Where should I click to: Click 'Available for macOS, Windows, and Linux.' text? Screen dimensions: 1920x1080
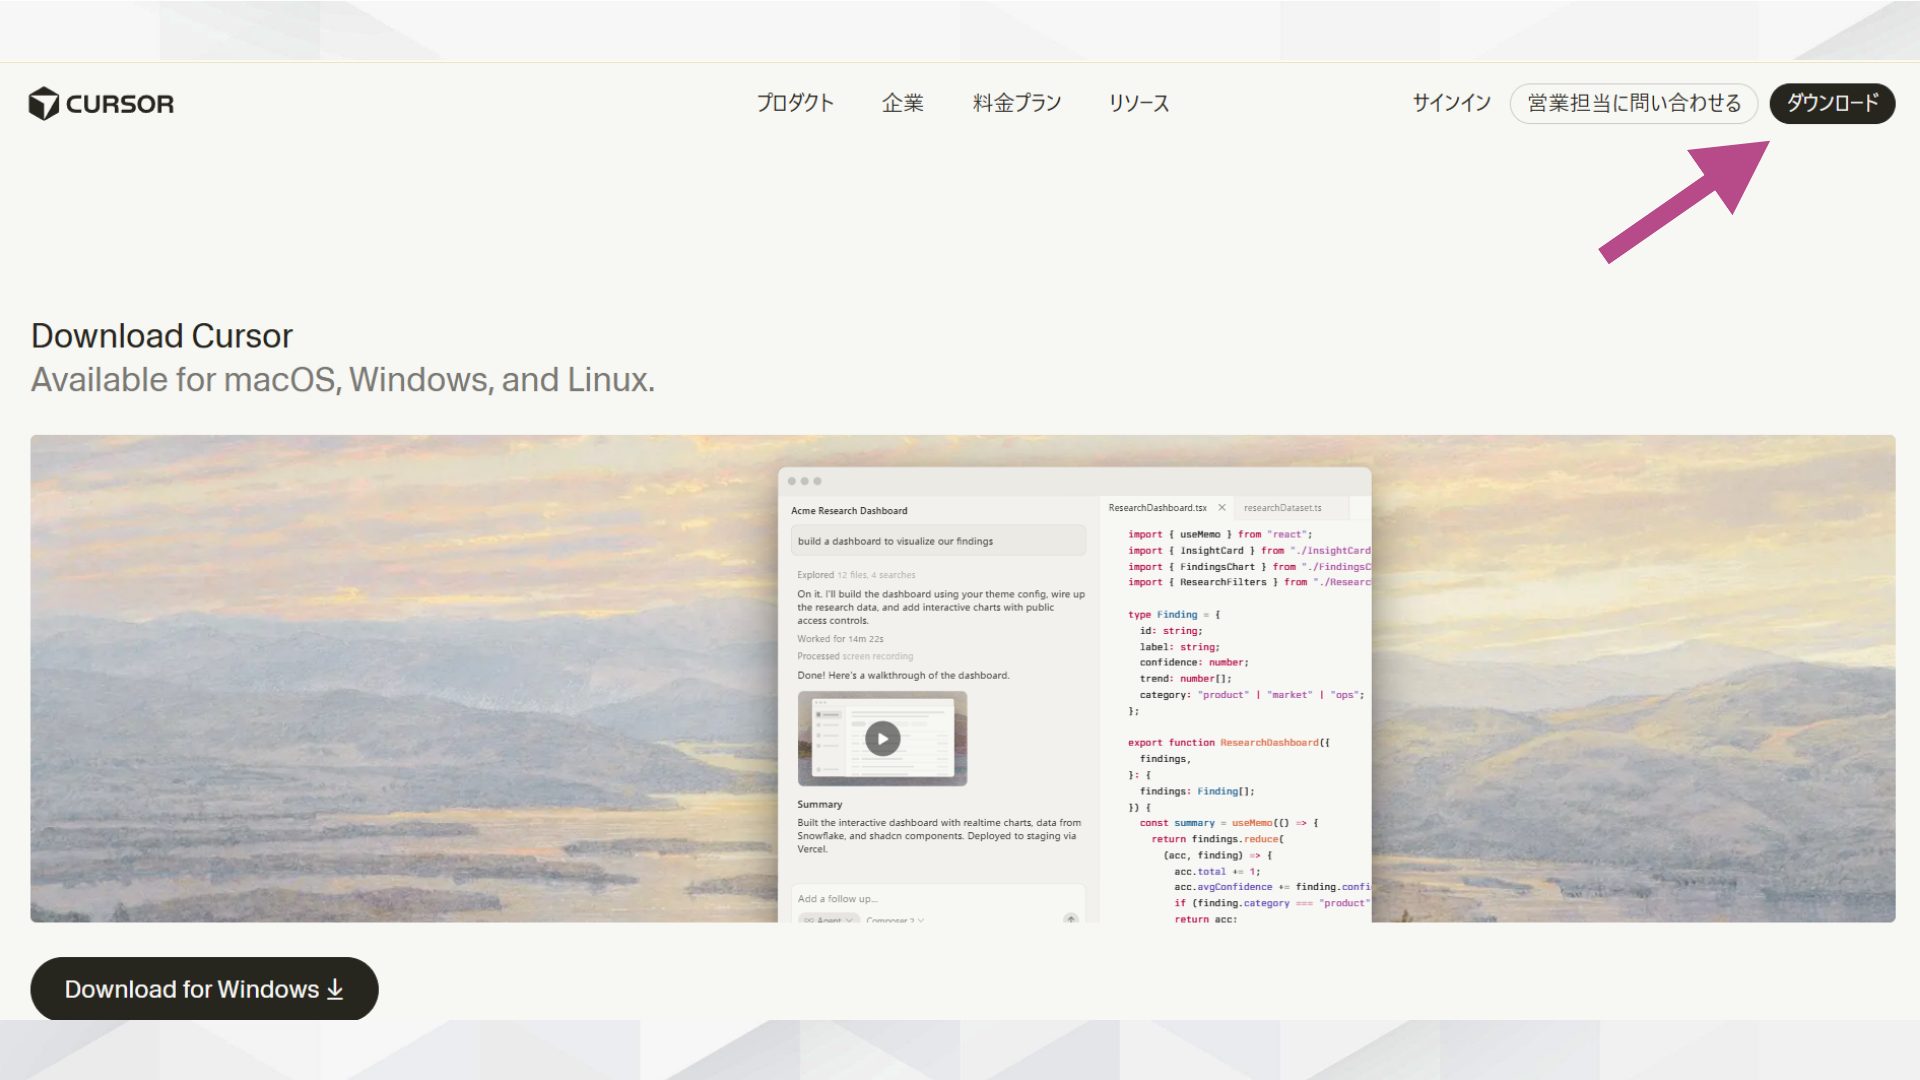coord(343,380)
